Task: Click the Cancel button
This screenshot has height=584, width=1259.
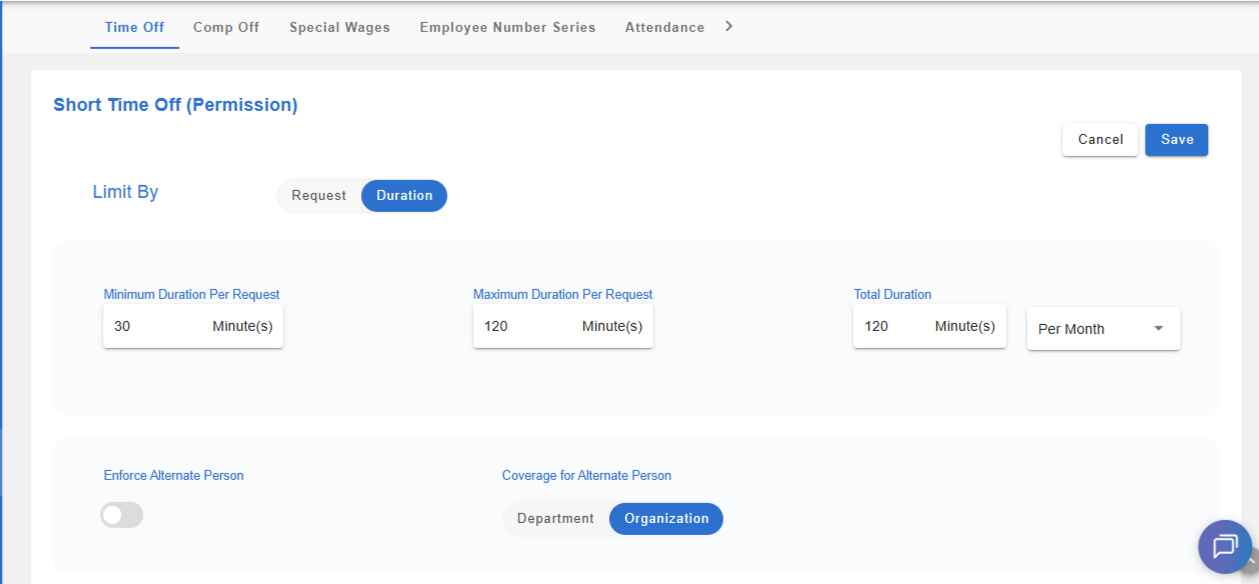Action: click(x=1100, y=140)
